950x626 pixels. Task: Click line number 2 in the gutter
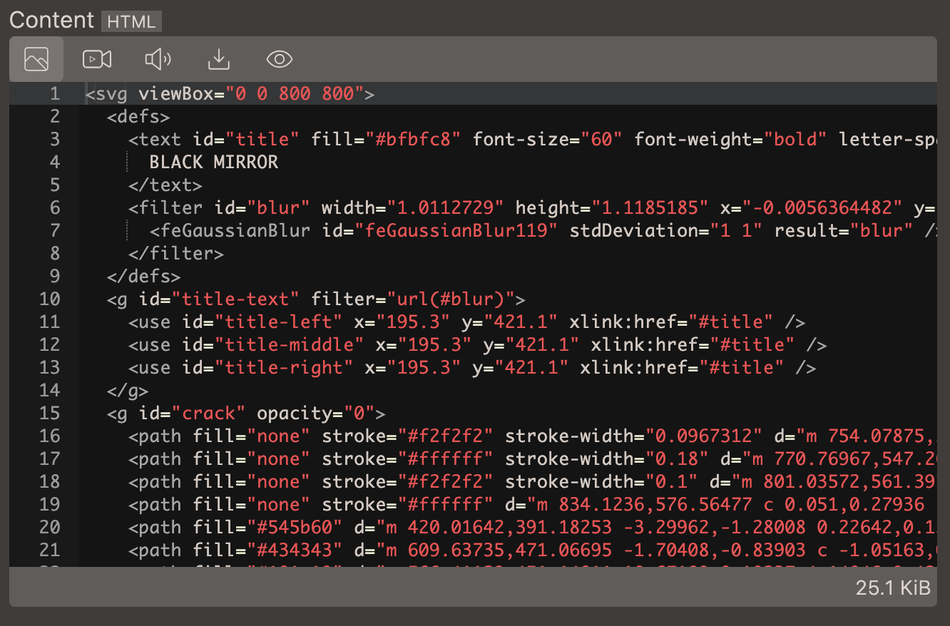click(55, 116)
